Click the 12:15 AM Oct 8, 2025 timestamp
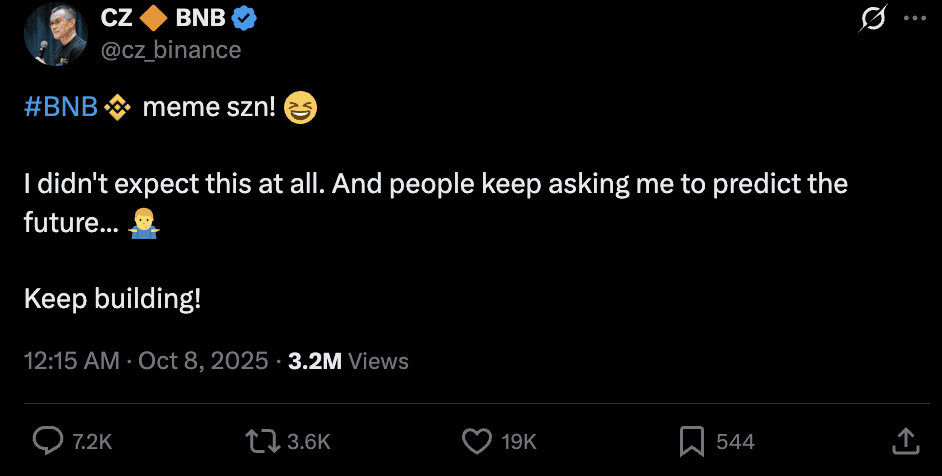This screenshot has height=476, width=942. point(146,361)
